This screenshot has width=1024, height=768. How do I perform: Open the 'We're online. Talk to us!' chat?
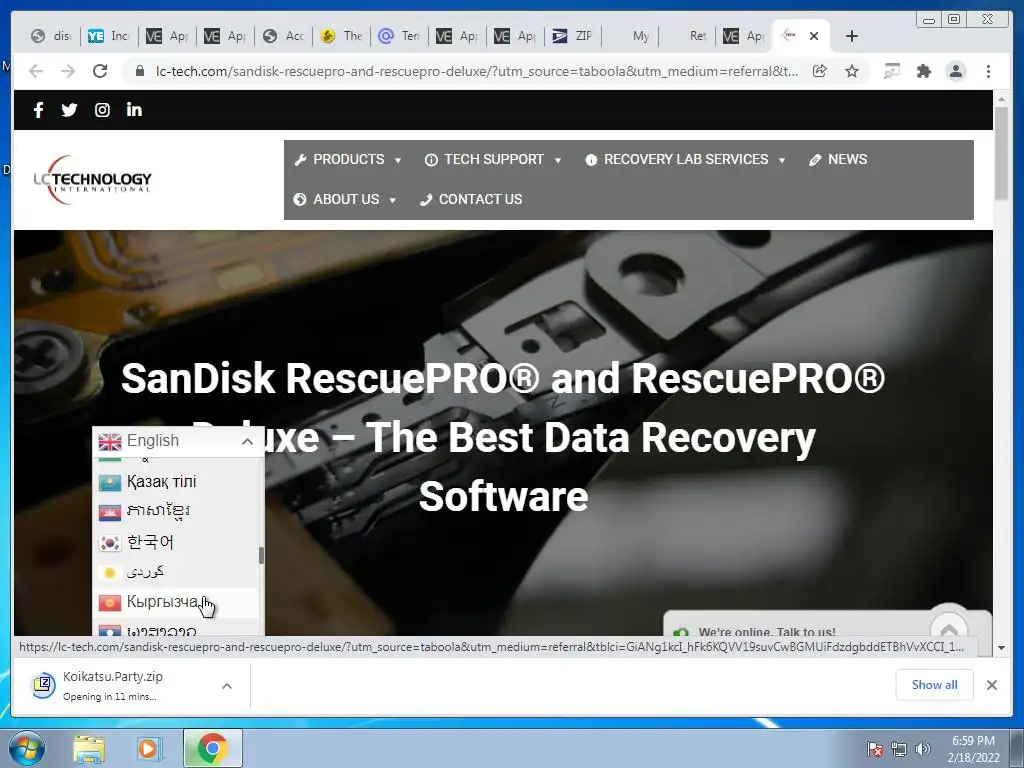(x=767, y=632)
